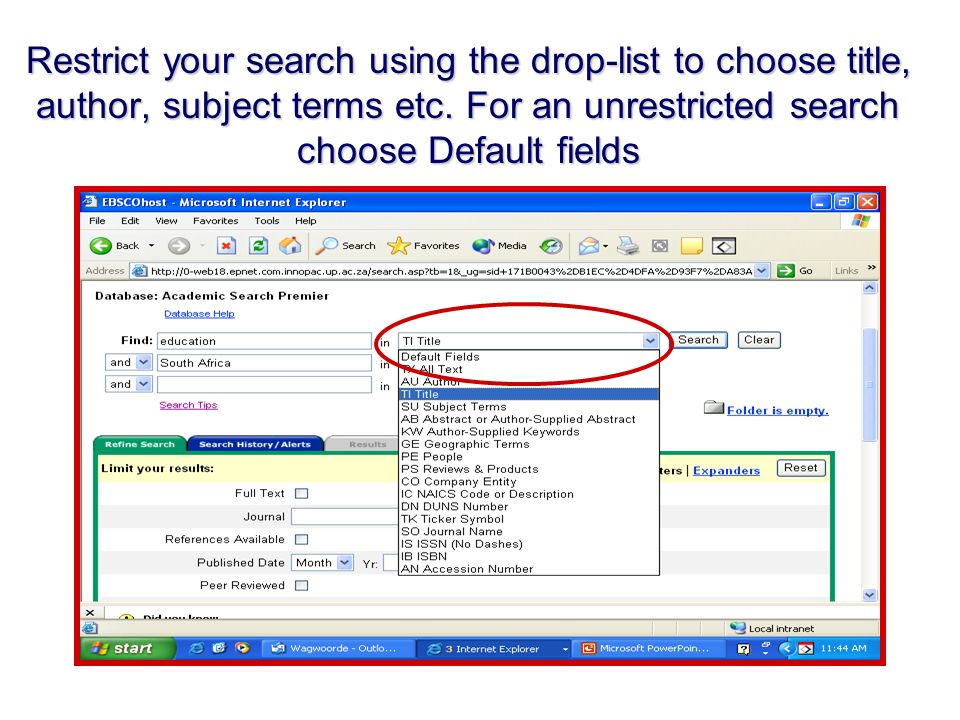Open the Database Help link

(200, 313)
